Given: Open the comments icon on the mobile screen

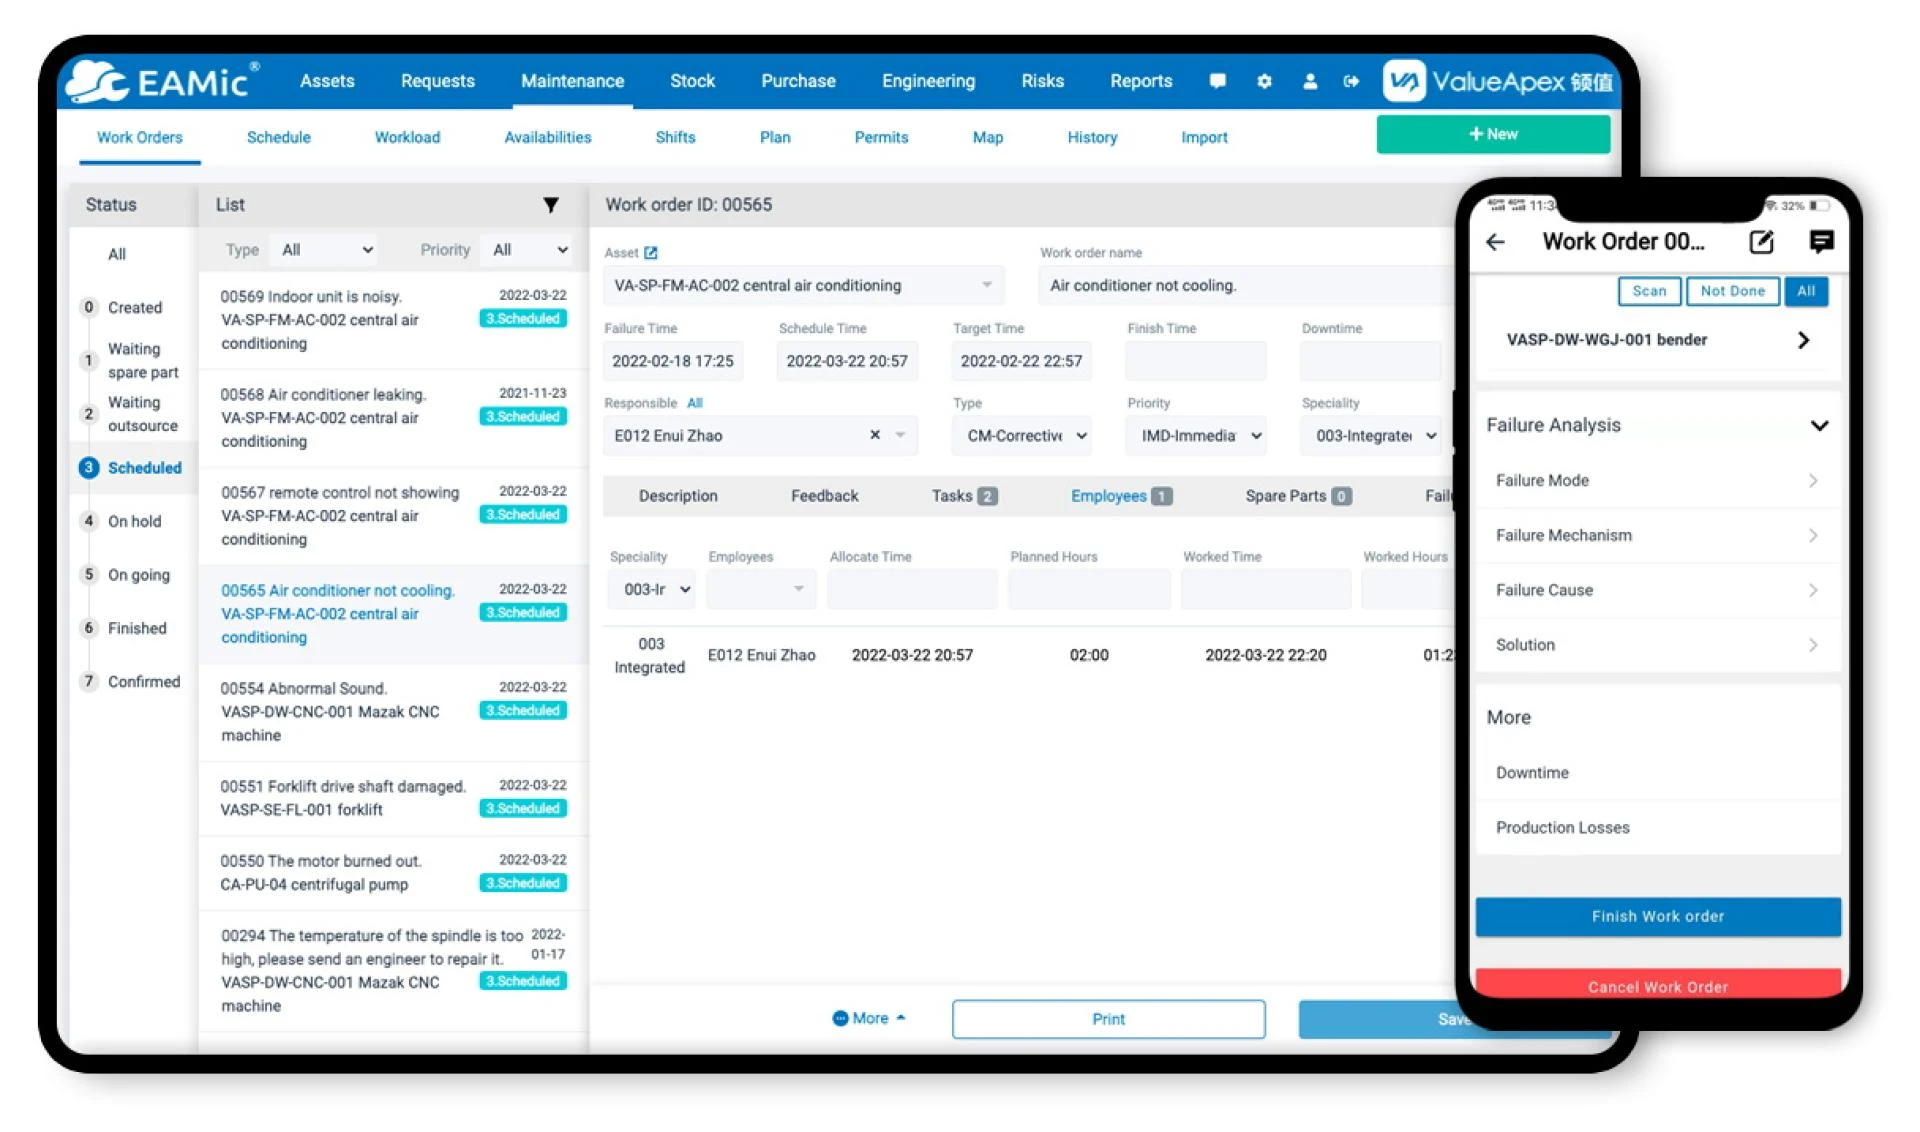Looking at the screenshot, I should pos(1822,241).
